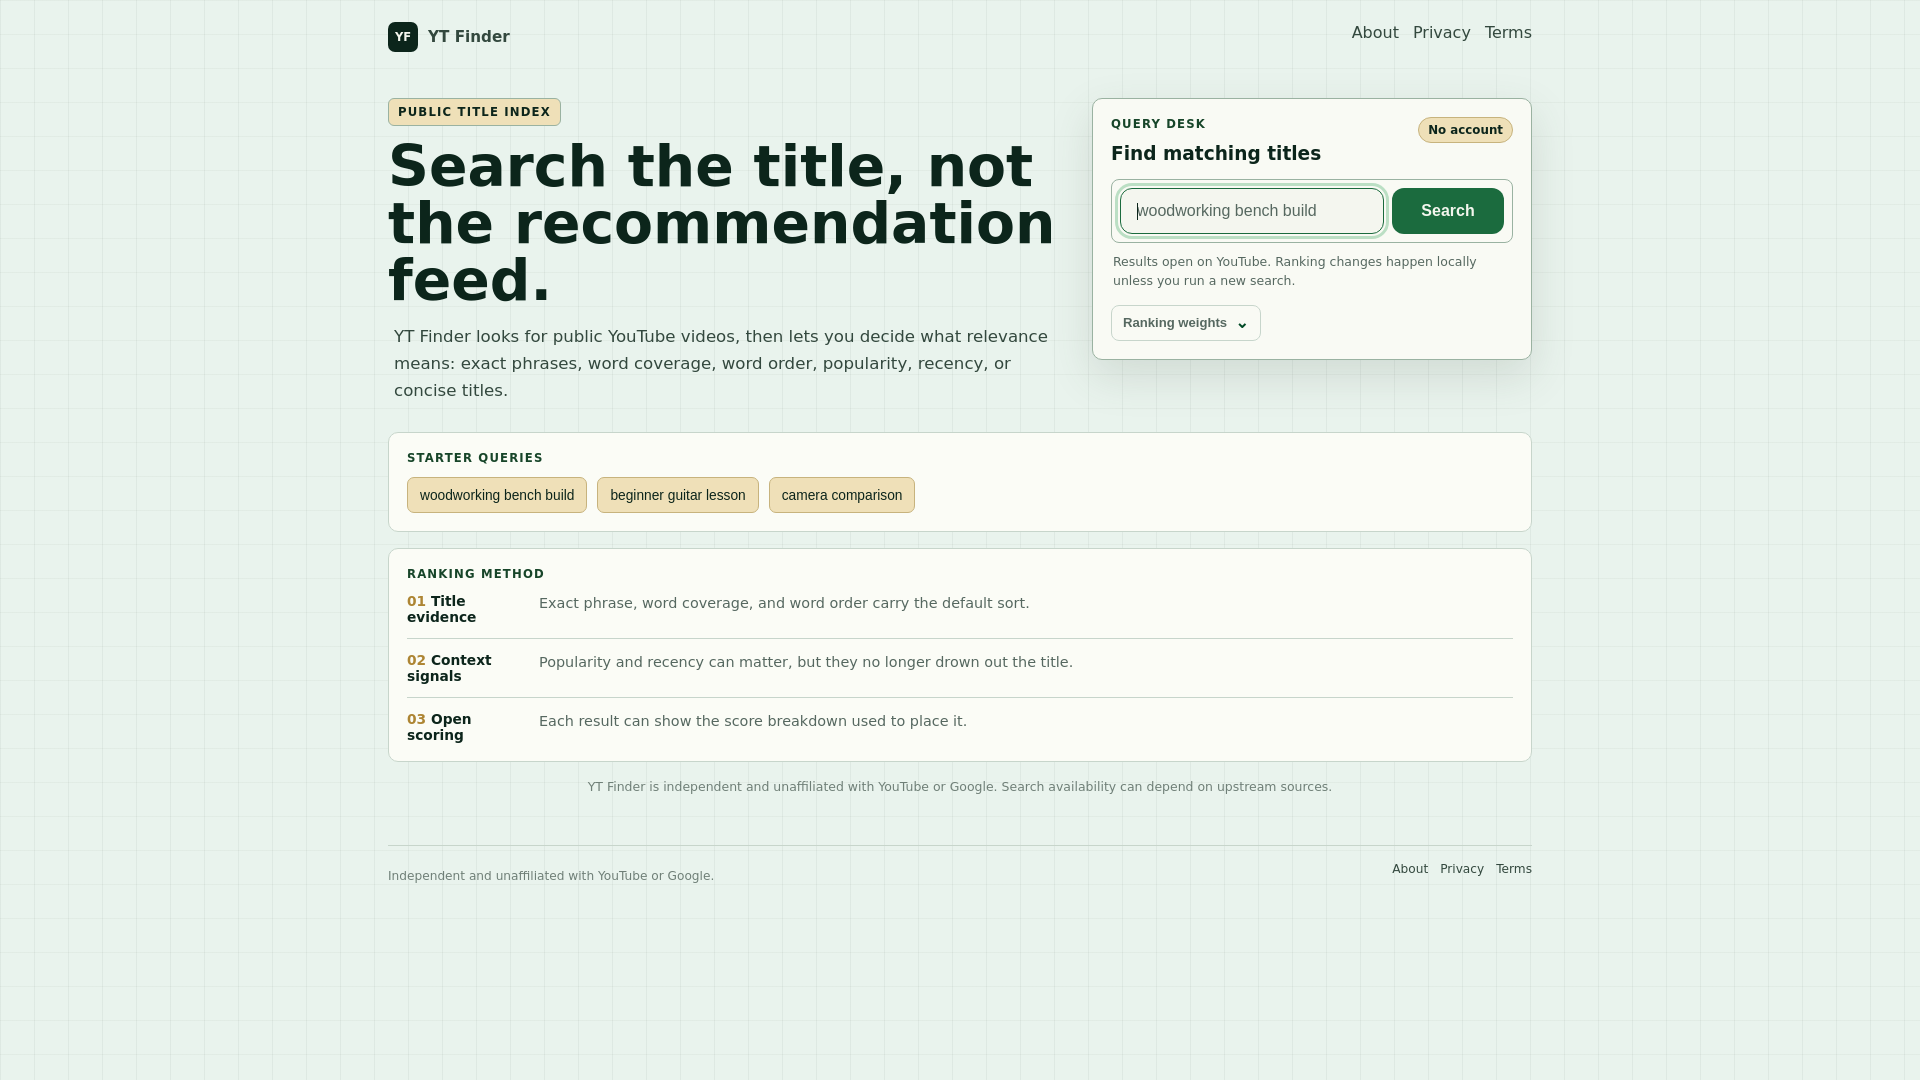Click the text 'Results open on YouTube' note
Image resolution: width=1920 pixels, height=1080 pixels.
click(x=1295, y=271)
